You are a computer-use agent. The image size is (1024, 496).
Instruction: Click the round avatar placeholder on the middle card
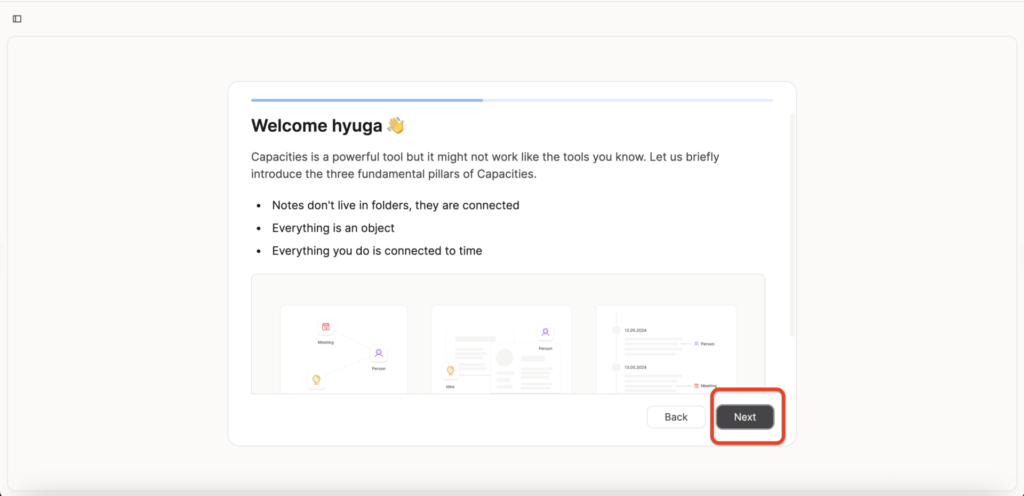505,357
